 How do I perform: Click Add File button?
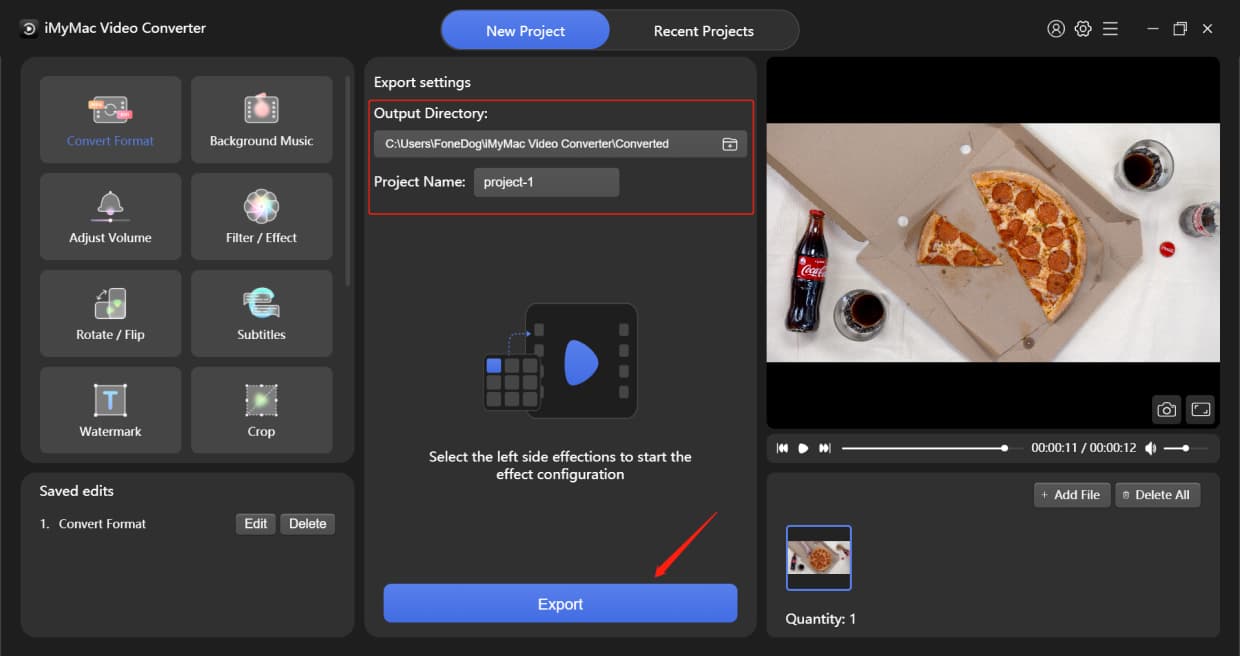pos(1072,495)
